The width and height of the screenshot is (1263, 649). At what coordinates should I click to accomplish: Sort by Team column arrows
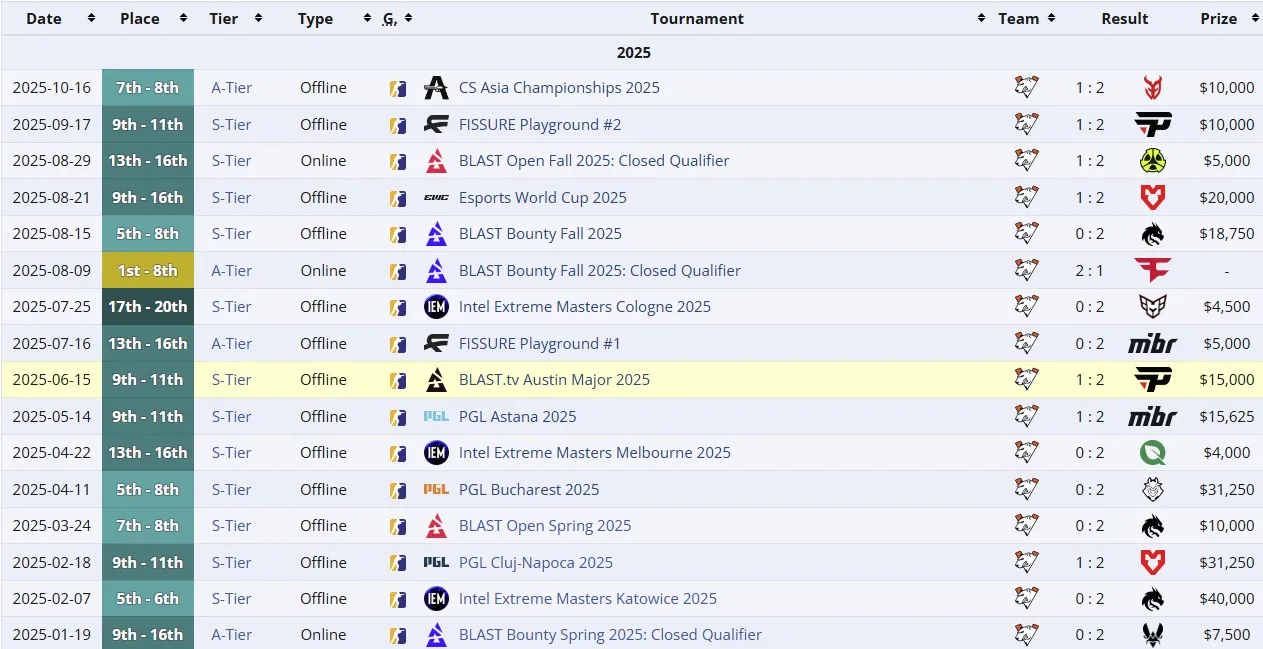pyautogui.click(x=1050, y=18)
